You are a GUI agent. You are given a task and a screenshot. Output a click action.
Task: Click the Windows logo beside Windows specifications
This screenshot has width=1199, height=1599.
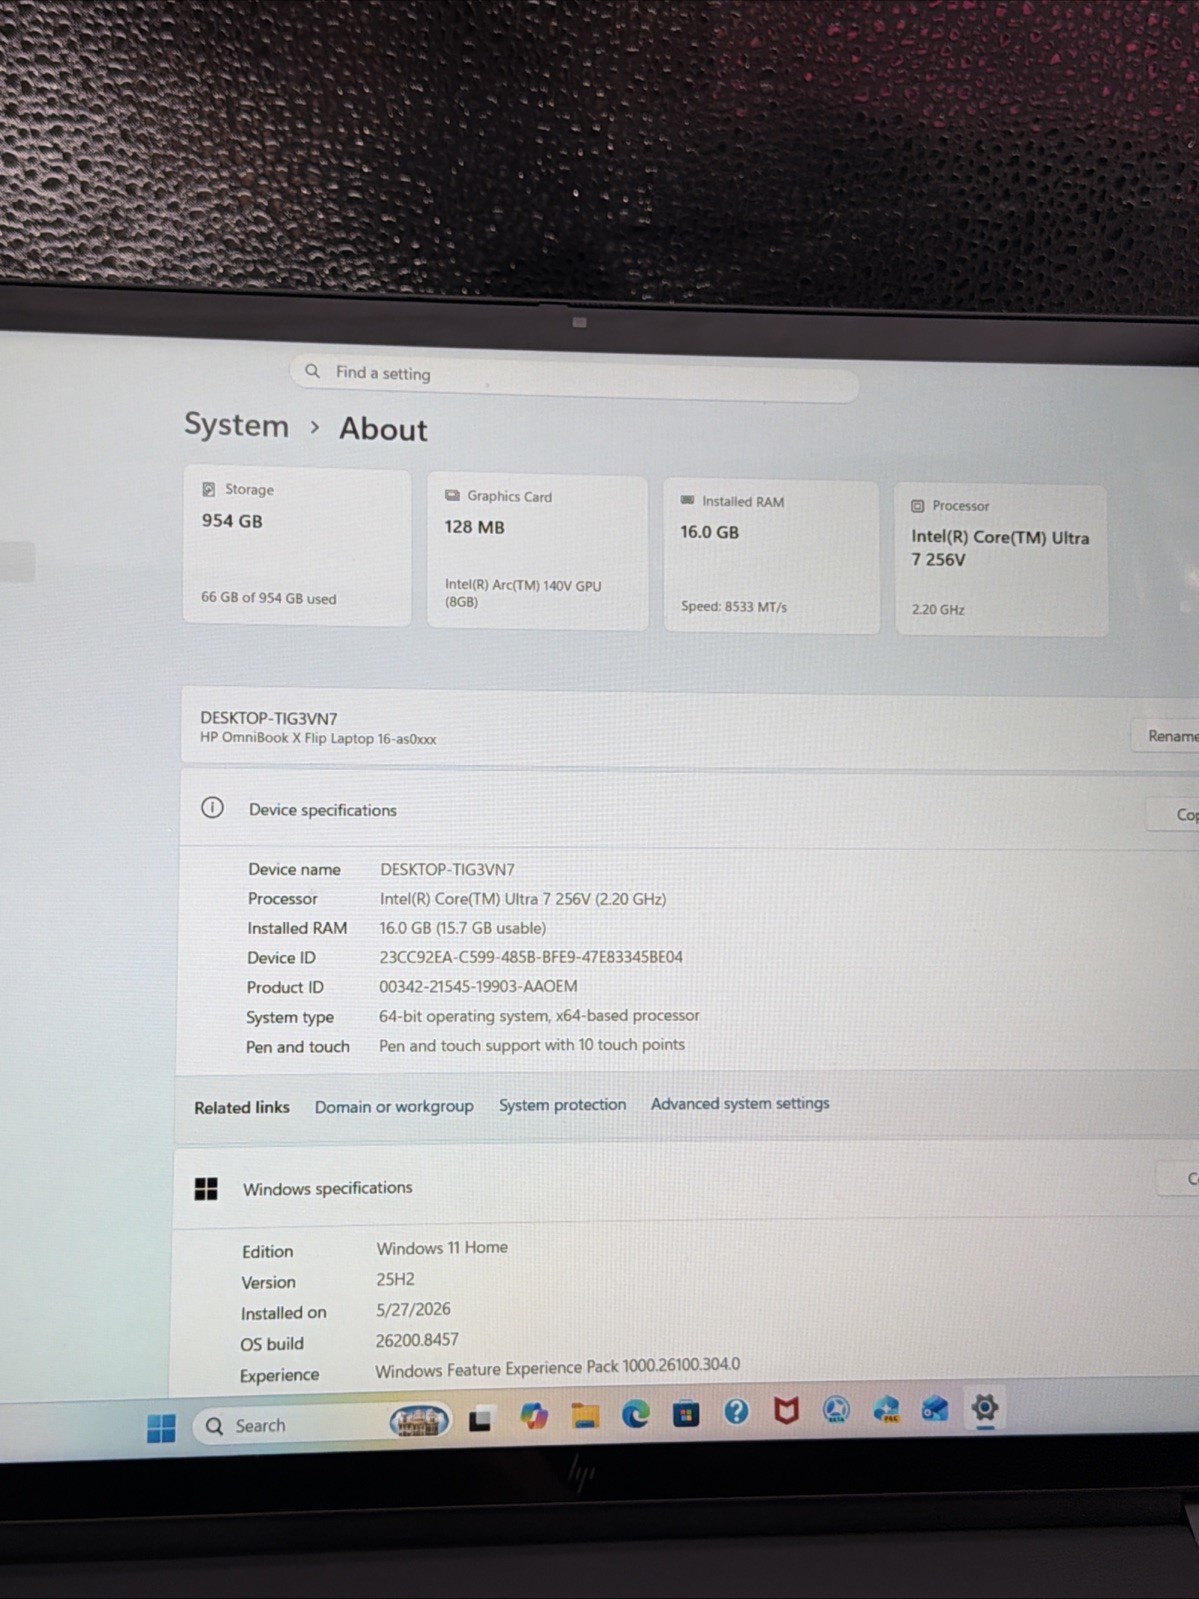click(206, 1188)
